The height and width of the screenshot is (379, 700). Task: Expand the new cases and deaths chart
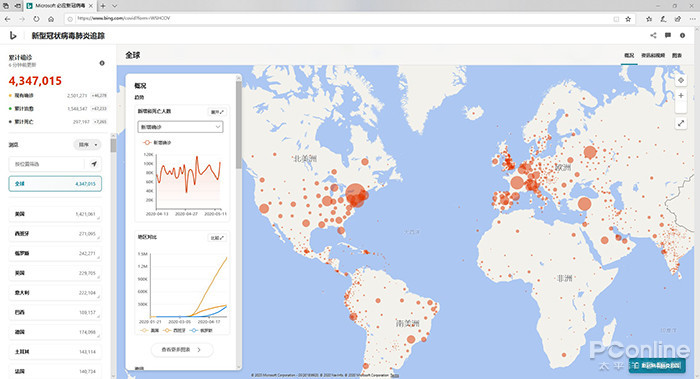(217, 112)
